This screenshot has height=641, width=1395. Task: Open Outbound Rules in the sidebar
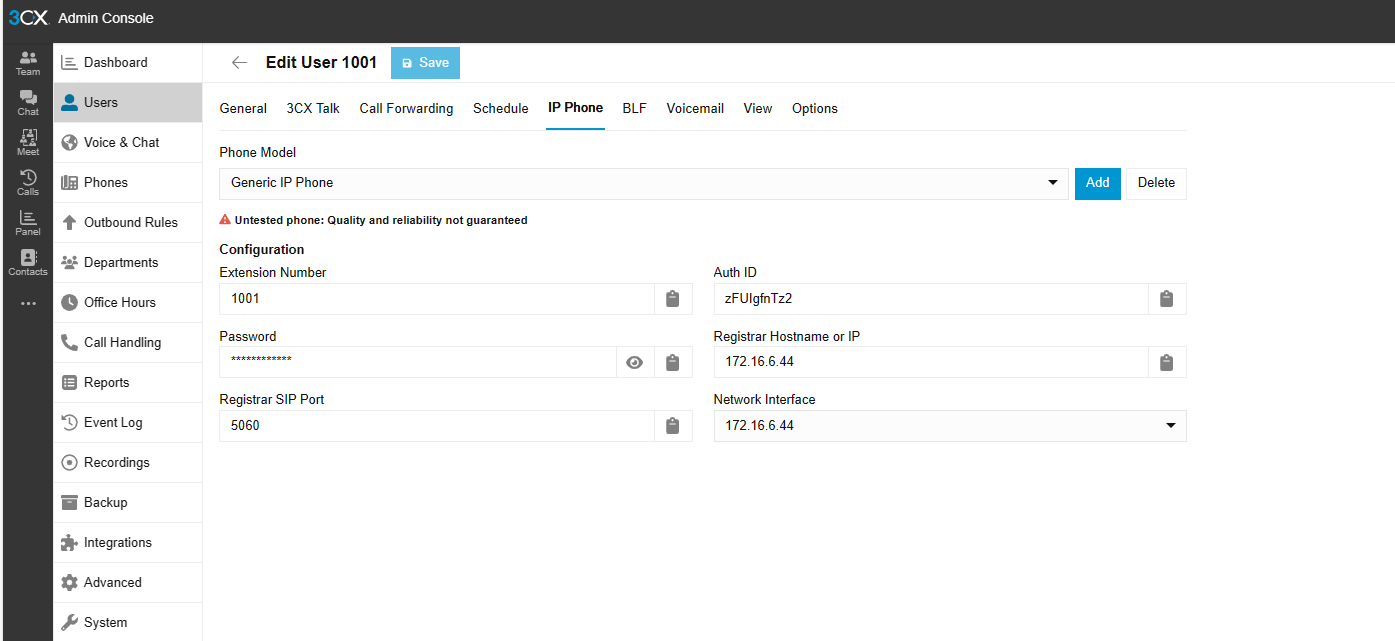point(128,222)
